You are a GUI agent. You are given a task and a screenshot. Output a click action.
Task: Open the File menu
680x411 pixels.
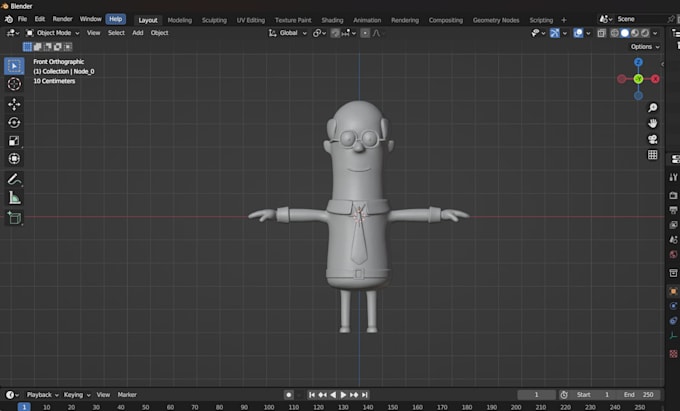[x=22, y=19]
